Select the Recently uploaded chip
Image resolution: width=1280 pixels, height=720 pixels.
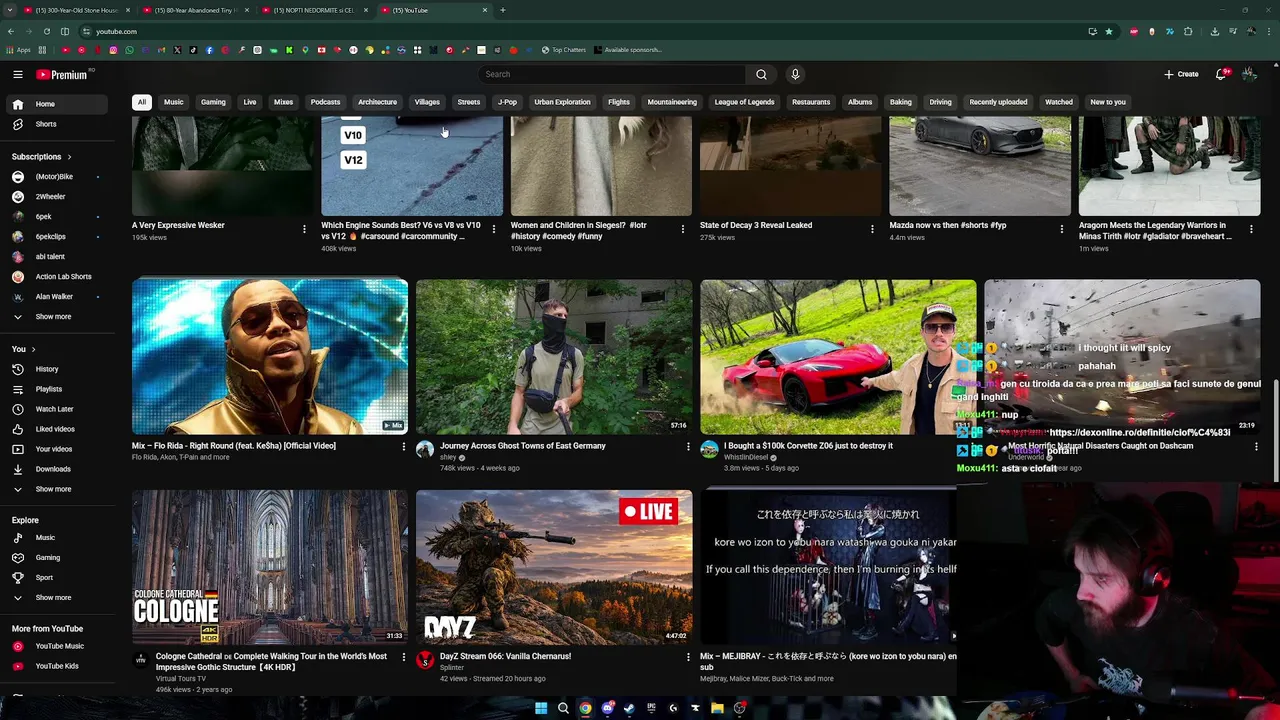tap(998, 102)
